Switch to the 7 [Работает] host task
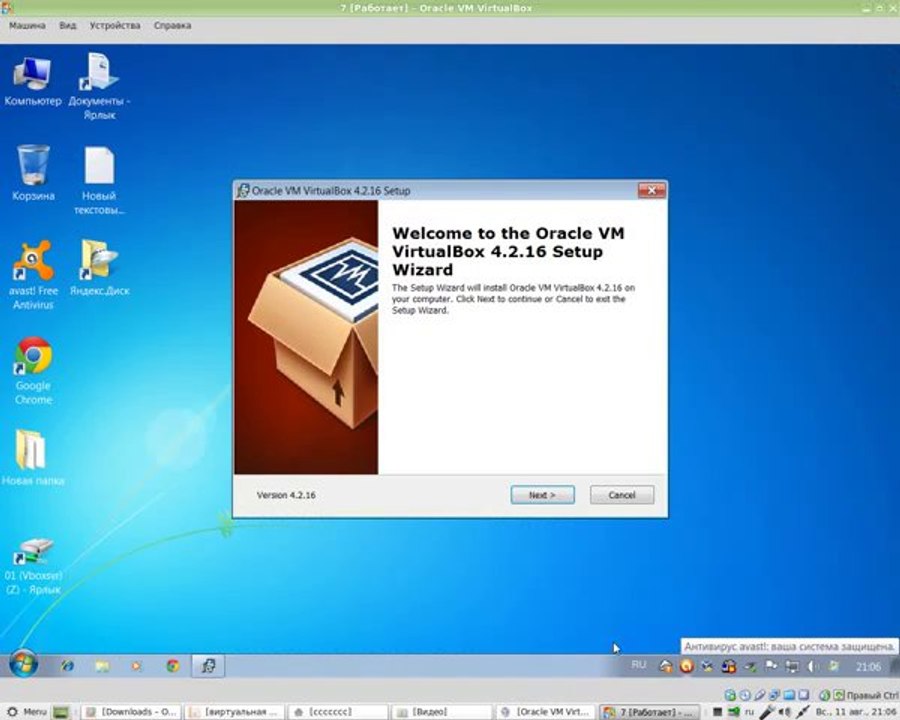 pos(649,712)
